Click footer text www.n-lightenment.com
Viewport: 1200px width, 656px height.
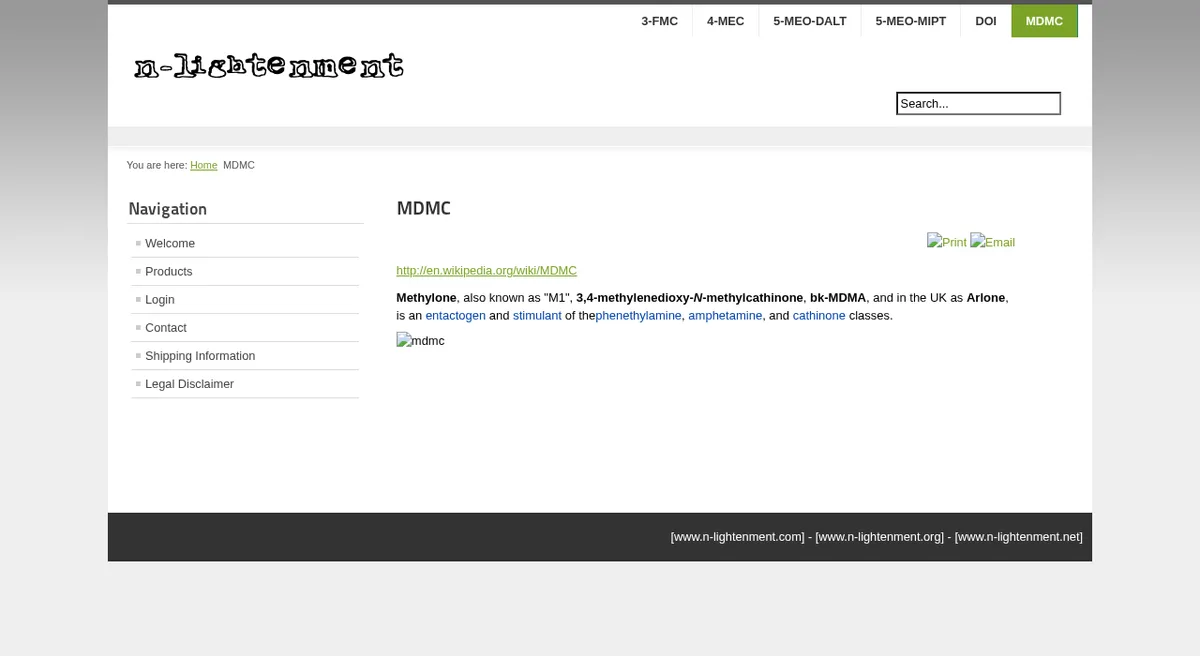[x=737, y=537]
